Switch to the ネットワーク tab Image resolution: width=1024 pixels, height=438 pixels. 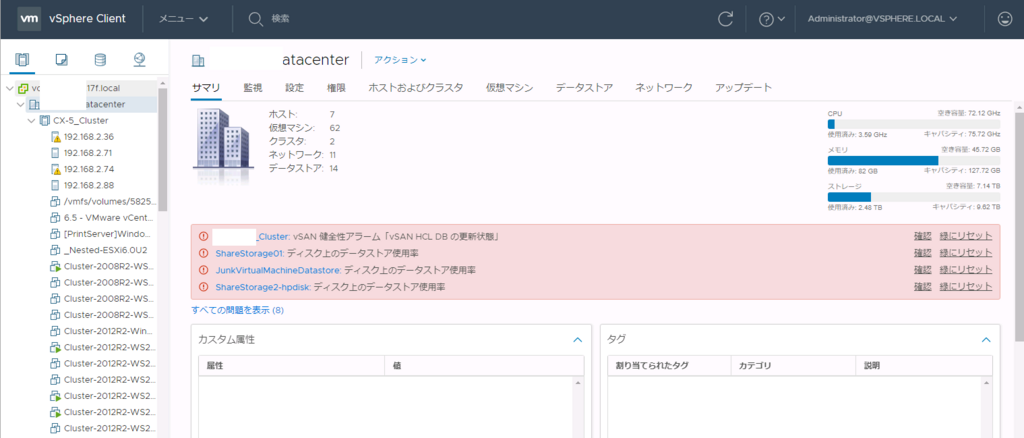[x=664, y=87]
